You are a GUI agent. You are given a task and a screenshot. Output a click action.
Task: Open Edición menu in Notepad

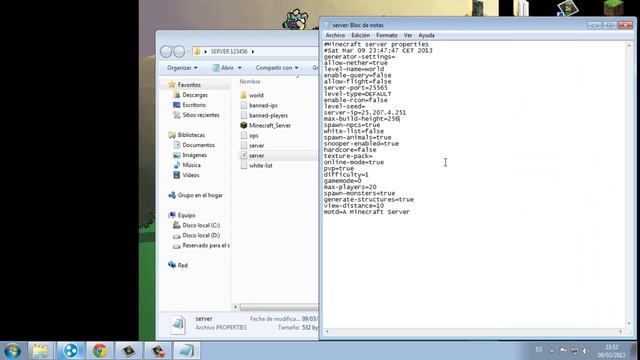click(x=360, y=36)
